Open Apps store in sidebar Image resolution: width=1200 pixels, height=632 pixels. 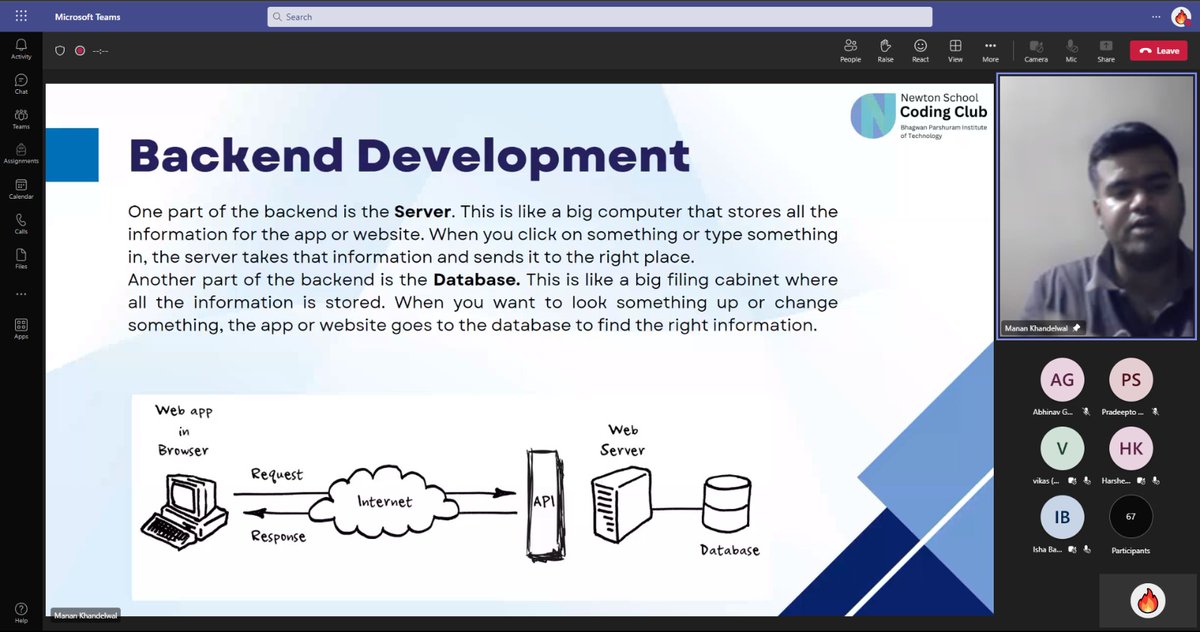(x=21, y=329)
